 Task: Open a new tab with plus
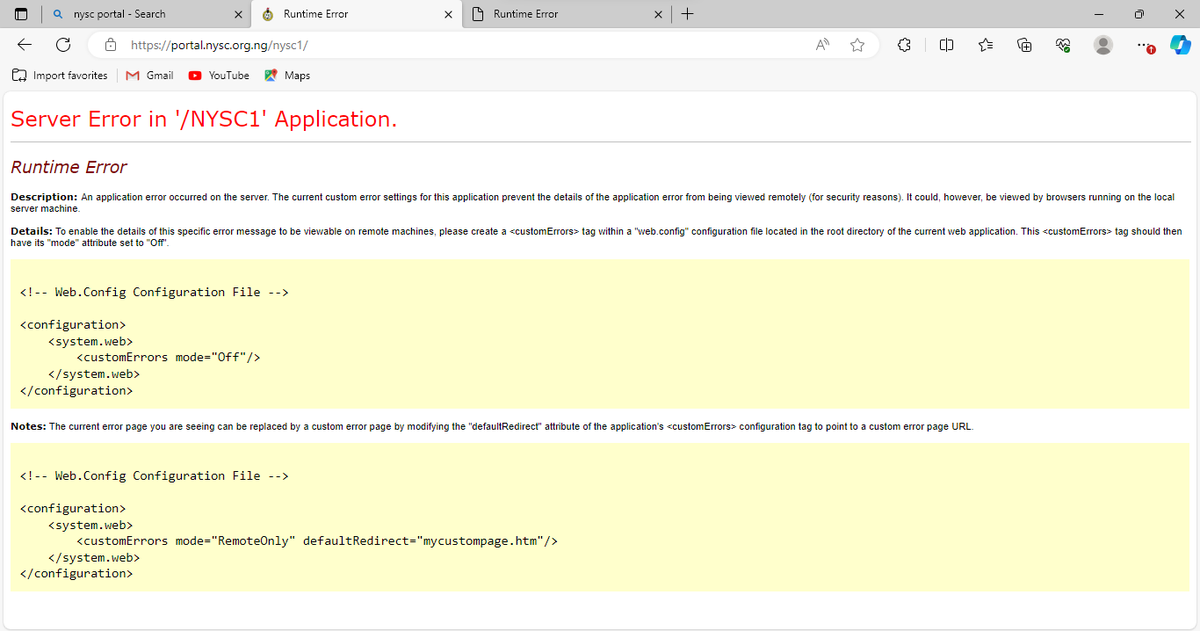[687, 14]
